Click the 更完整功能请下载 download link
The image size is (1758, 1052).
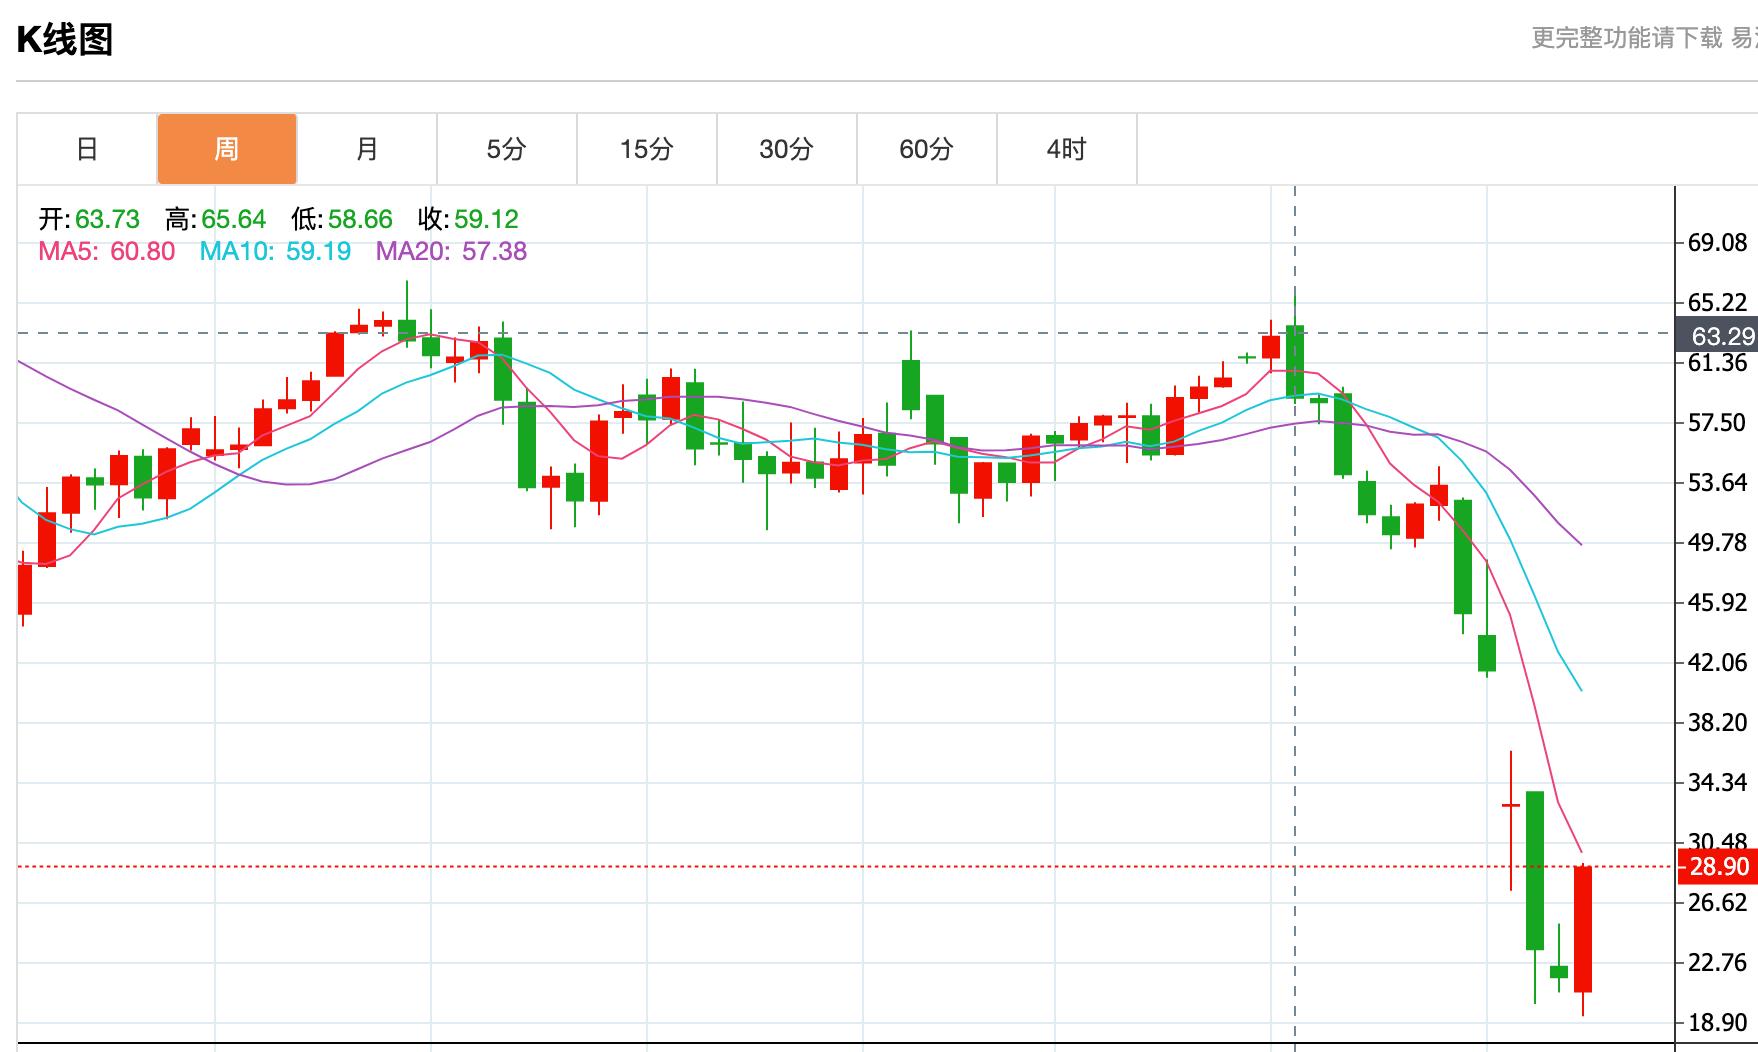pos(1627,38)
